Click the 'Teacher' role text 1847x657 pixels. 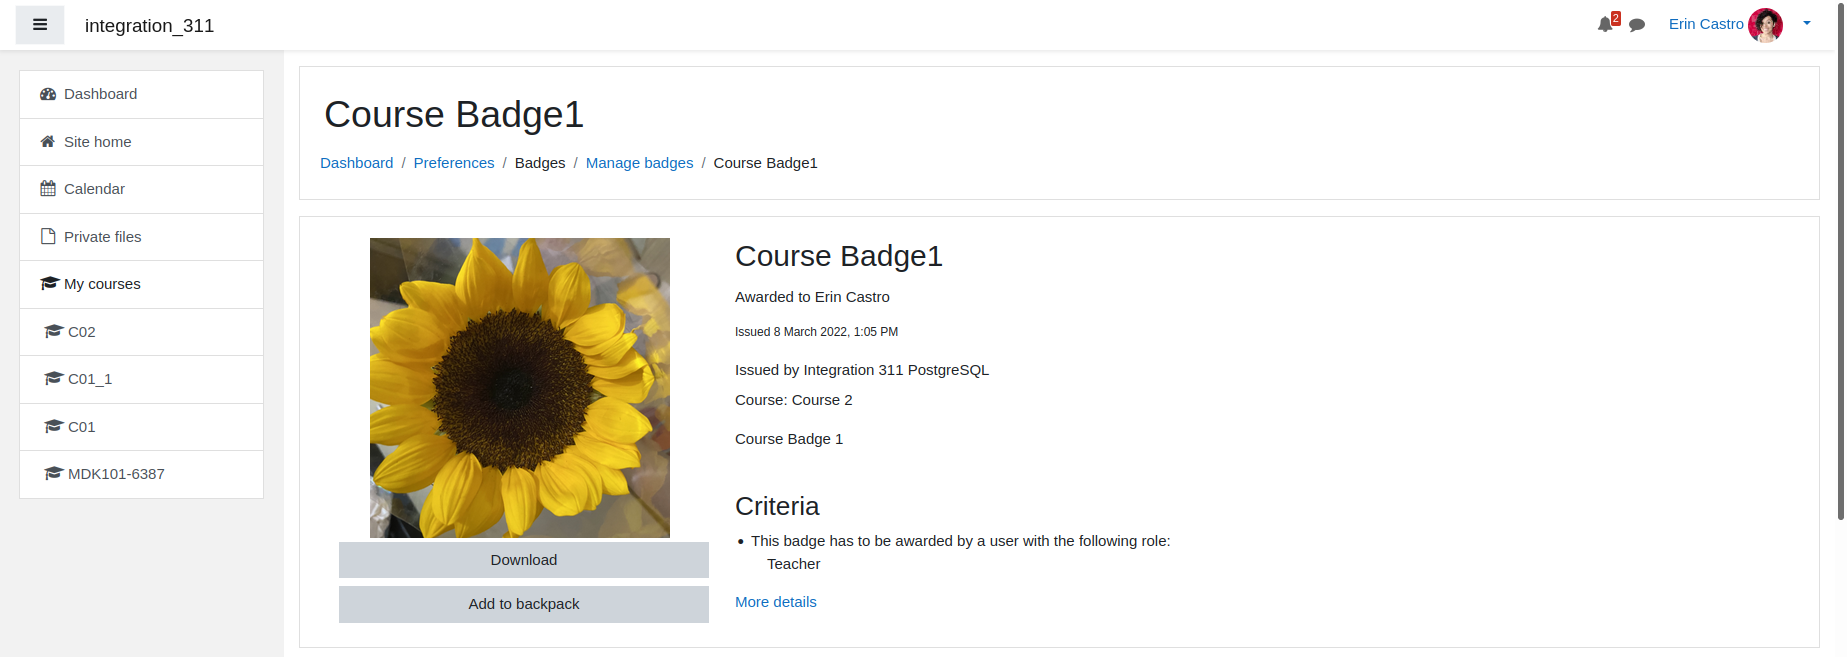pyautogui.click(x=794, y=564)
